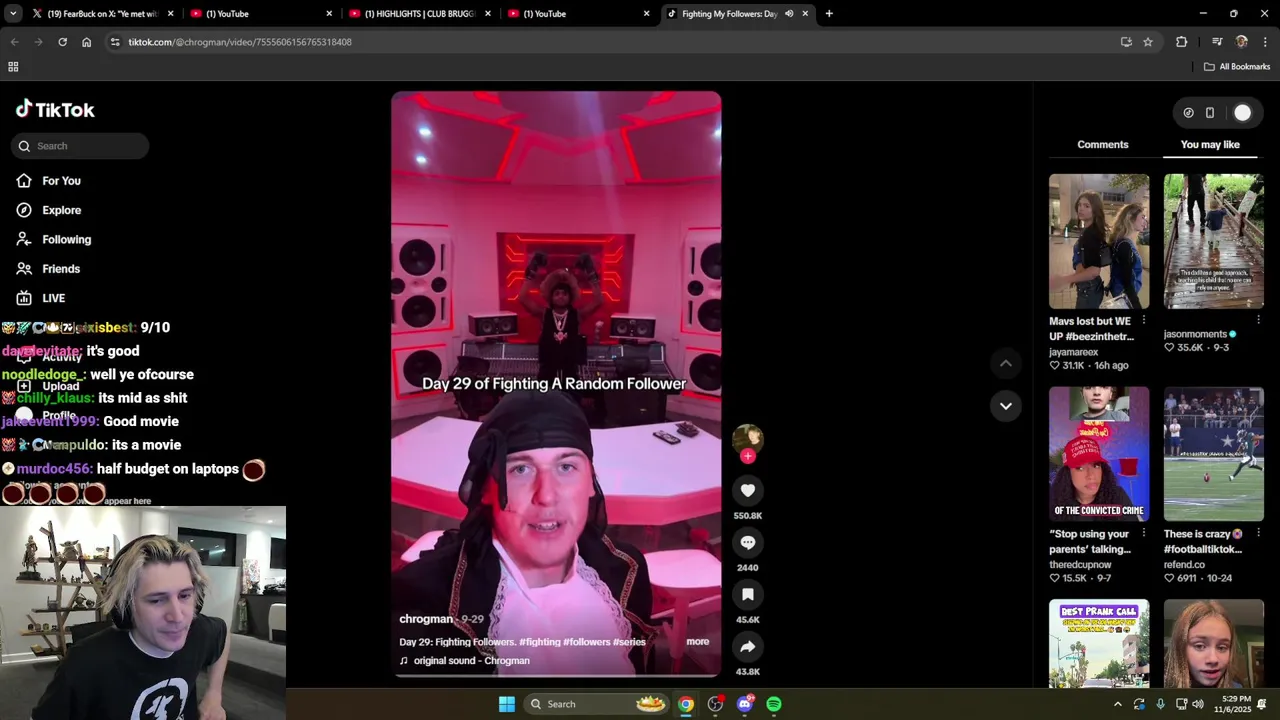This screenshot has height=720, width=1280.
Task: Switch to the Comments tab
Action: coord(1103,145)
